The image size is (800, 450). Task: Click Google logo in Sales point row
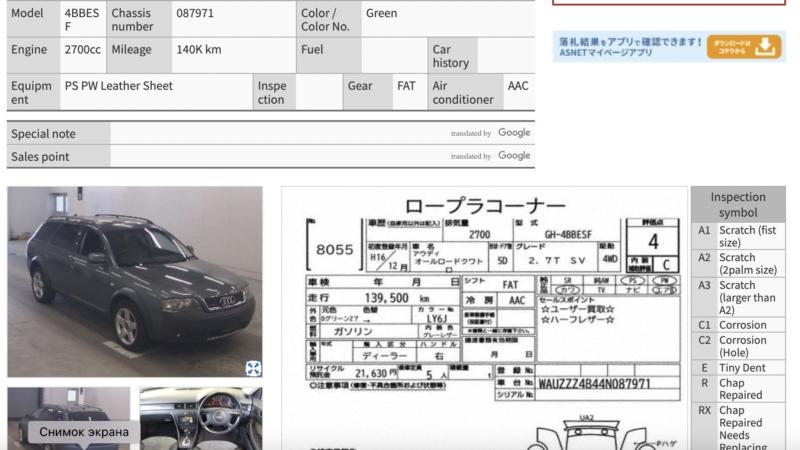(514, 156)
